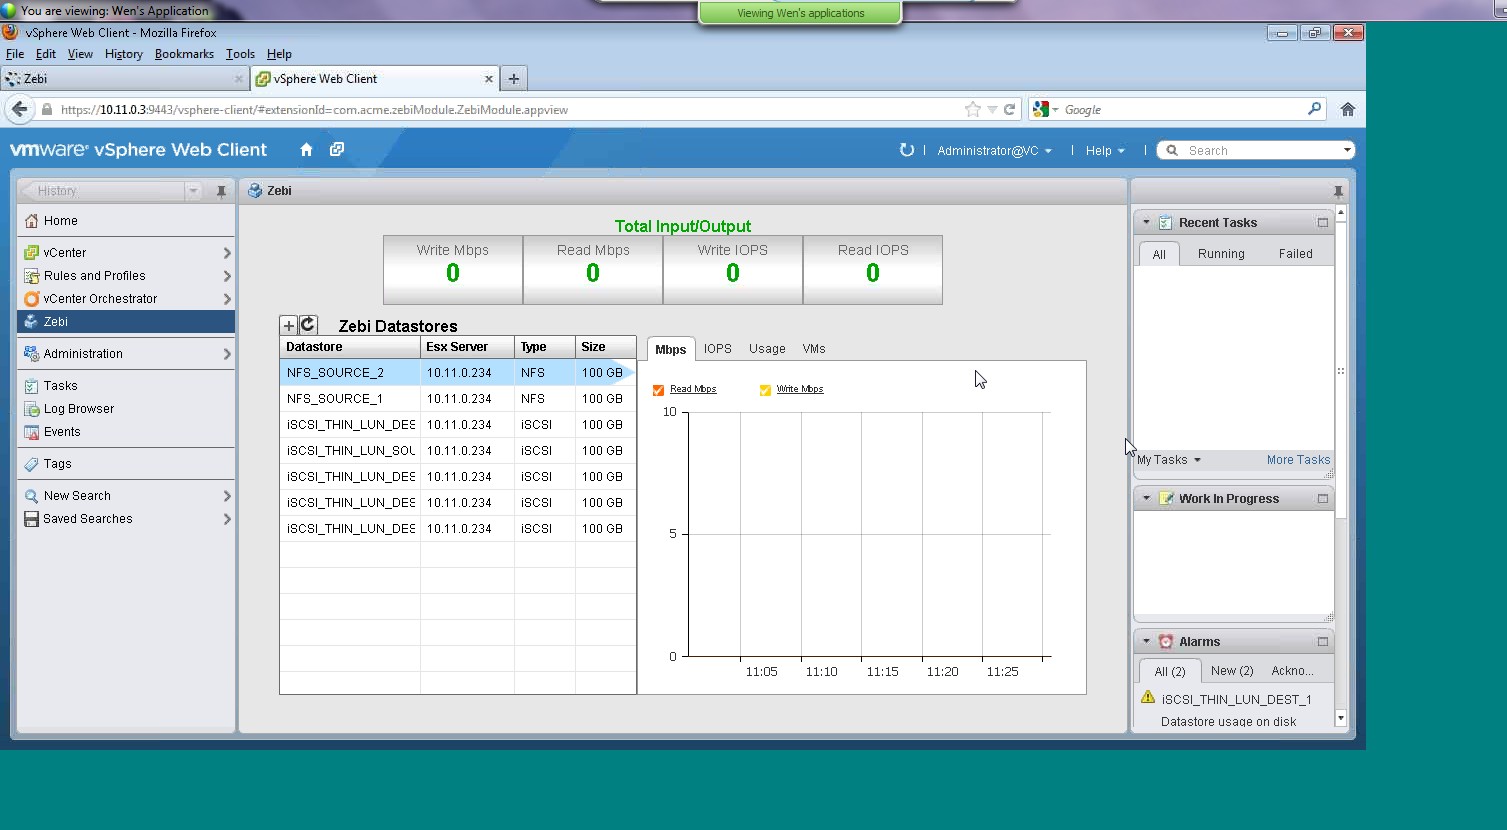
Task: Refresh the Zebi Datastores list
Action: pyautogui.click(x=308, y=325)
